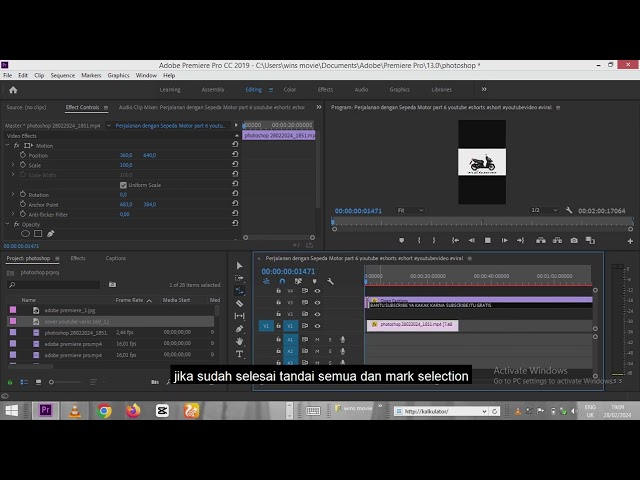
Task: Step forward one frame
Action: point(504,240)
